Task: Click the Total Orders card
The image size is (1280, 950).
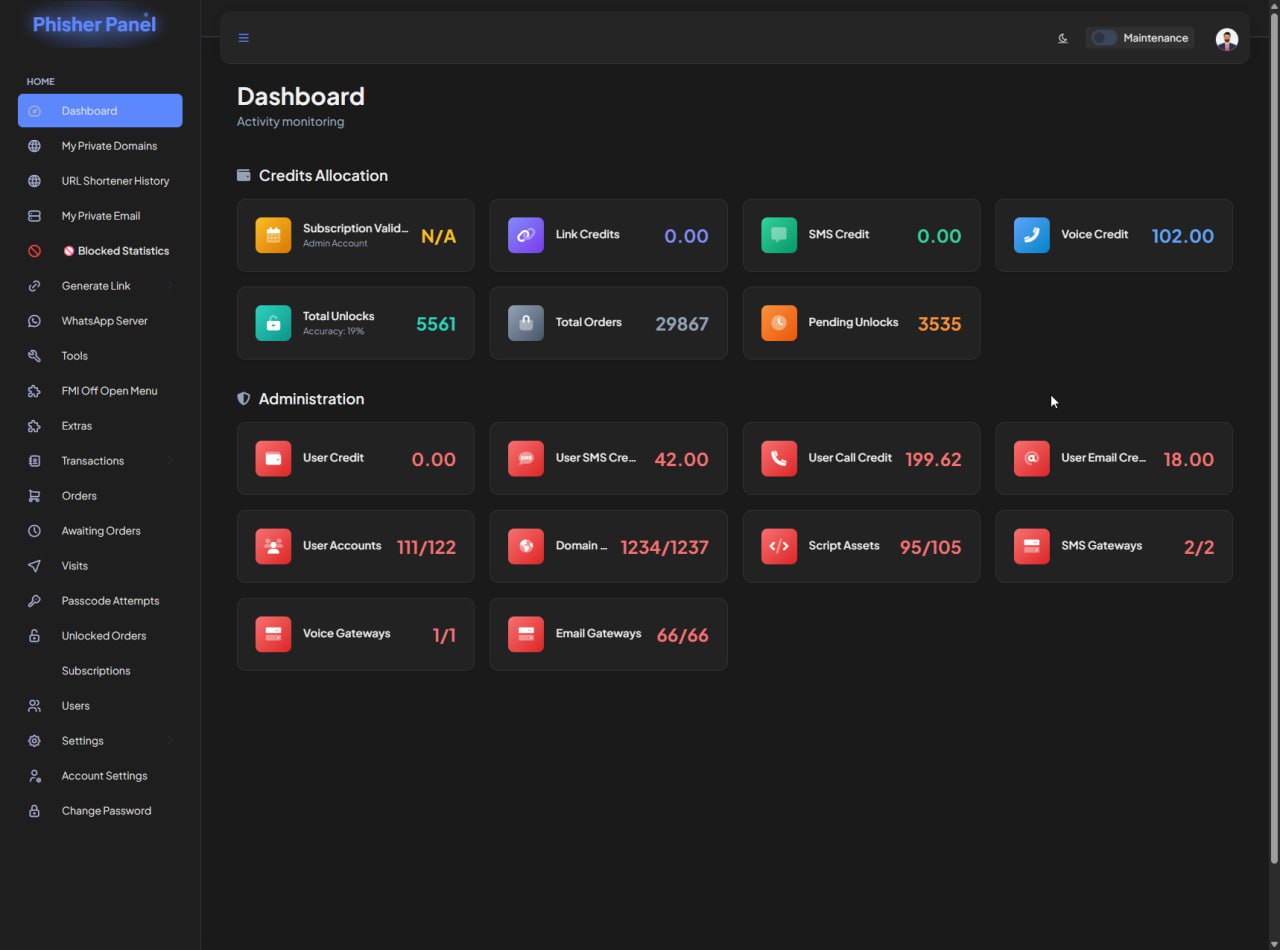Action: click(608, 323)
